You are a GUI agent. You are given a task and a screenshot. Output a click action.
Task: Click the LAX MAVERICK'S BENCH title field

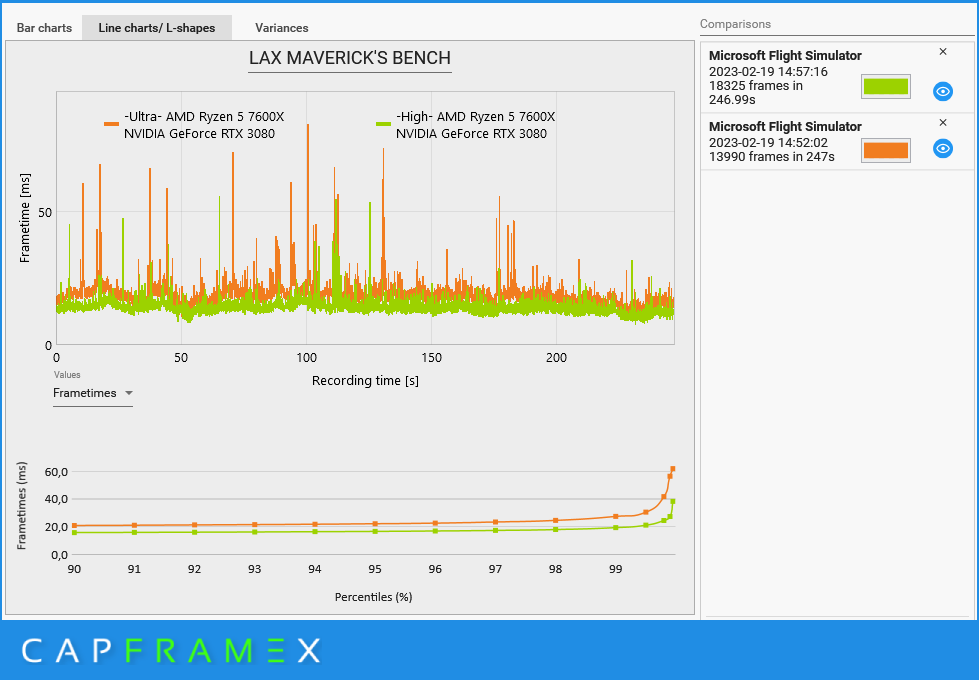[x=350, y=58]
